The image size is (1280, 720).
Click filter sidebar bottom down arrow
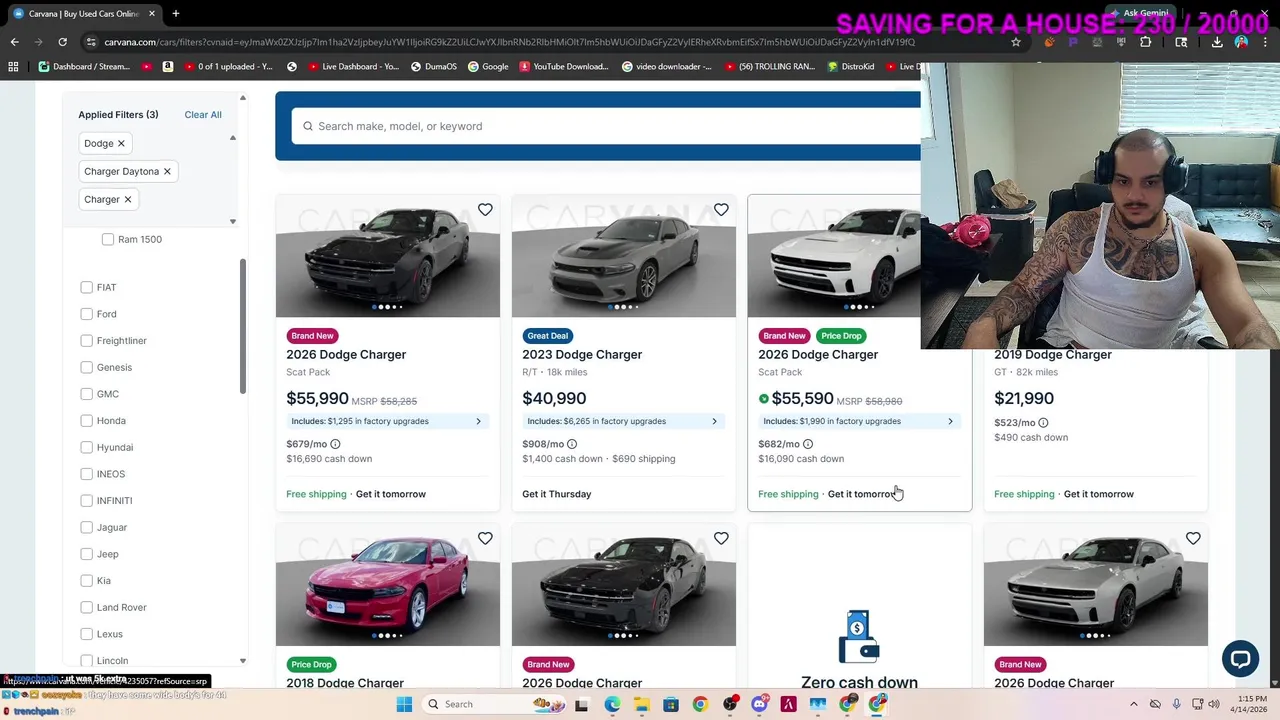242,661
